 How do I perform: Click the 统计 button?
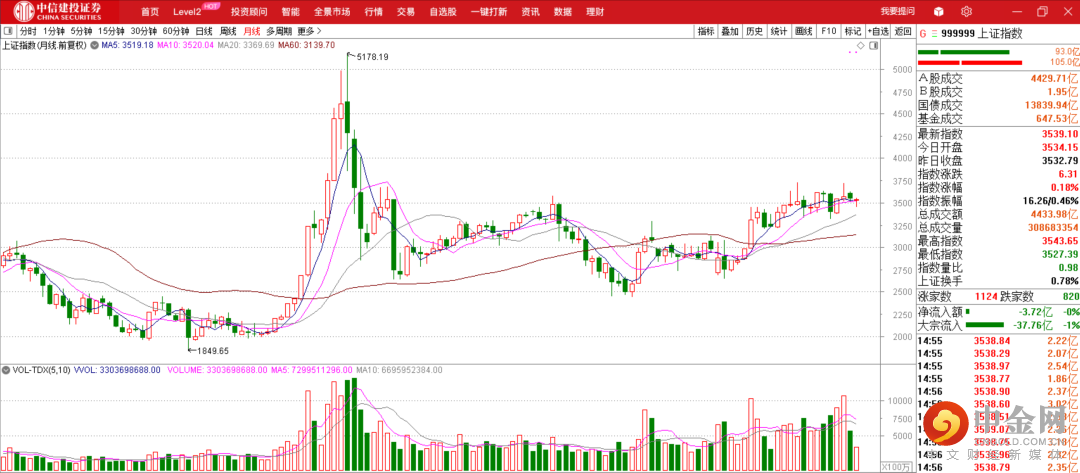[x=779, y=31]
